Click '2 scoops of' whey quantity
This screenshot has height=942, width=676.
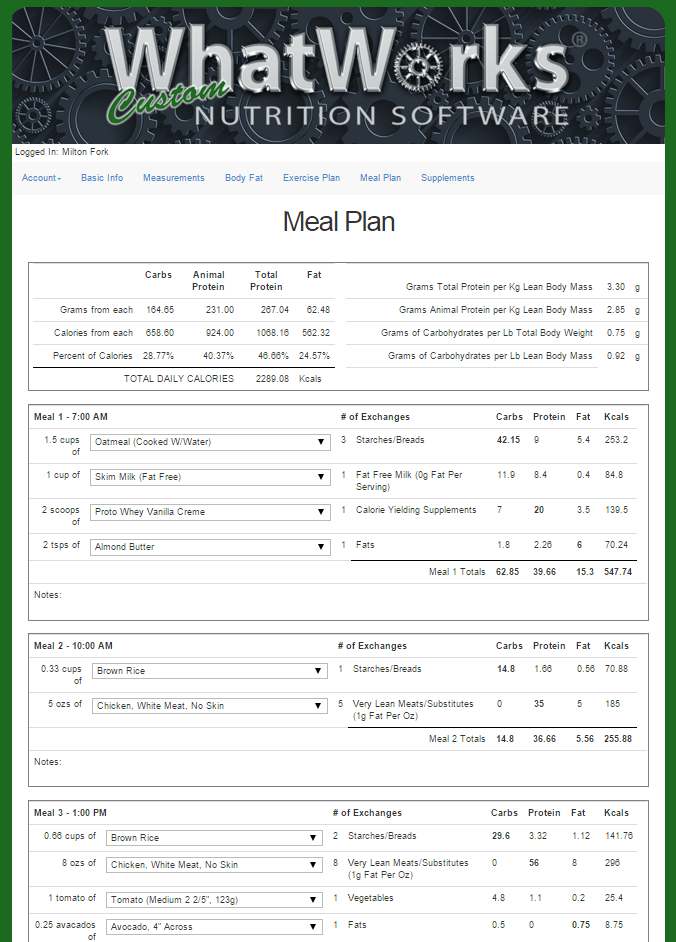(61, 515)
